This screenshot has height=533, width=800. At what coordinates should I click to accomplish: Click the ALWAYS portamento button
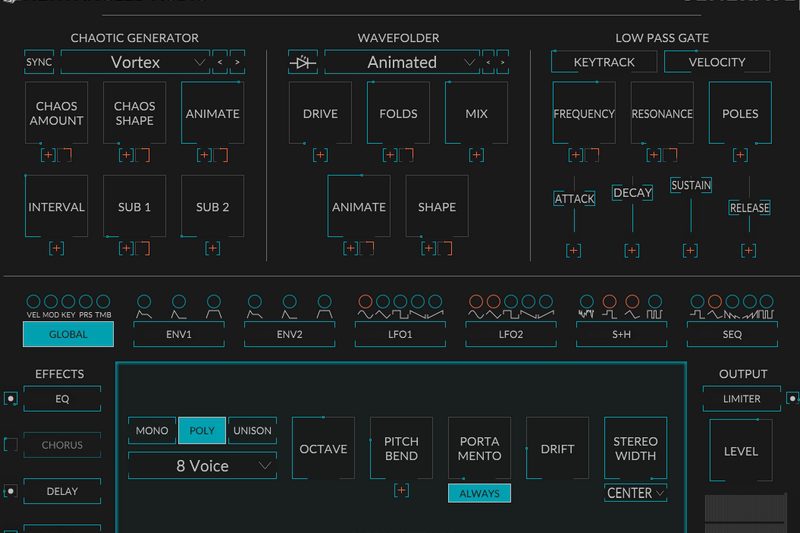coord(480,493)
